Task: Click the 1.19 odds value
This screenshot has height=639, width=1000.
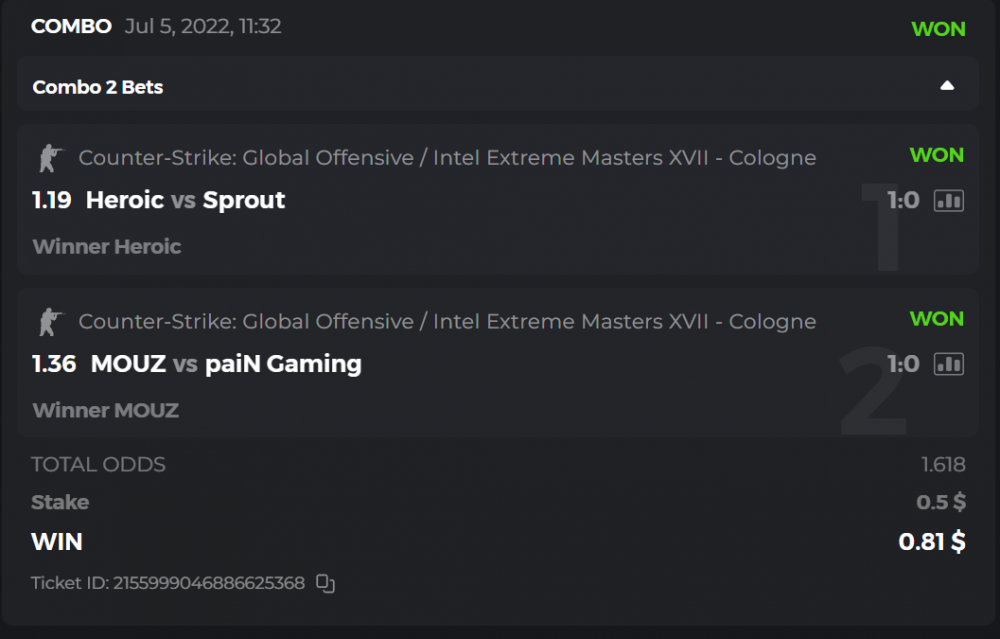Action: (x=52, y=200)
